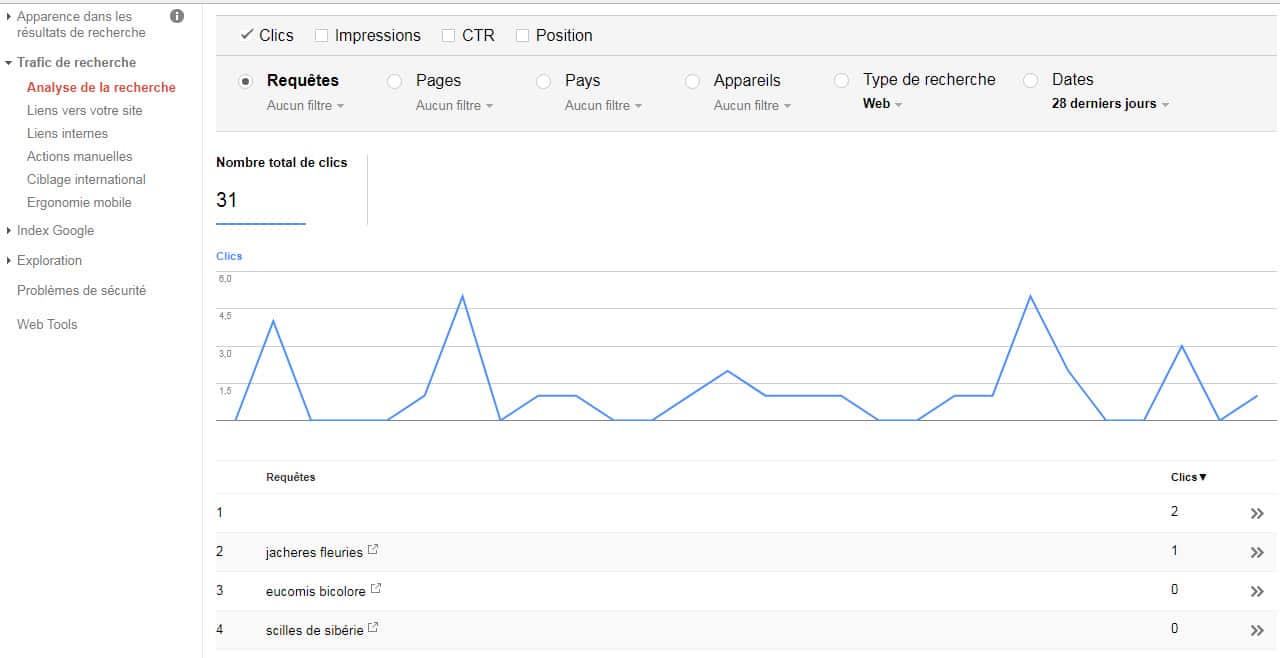Click double-chevron for scilles de sibérie row
This screenshot has width=1280, height=658.
[x=1257, y=630]
